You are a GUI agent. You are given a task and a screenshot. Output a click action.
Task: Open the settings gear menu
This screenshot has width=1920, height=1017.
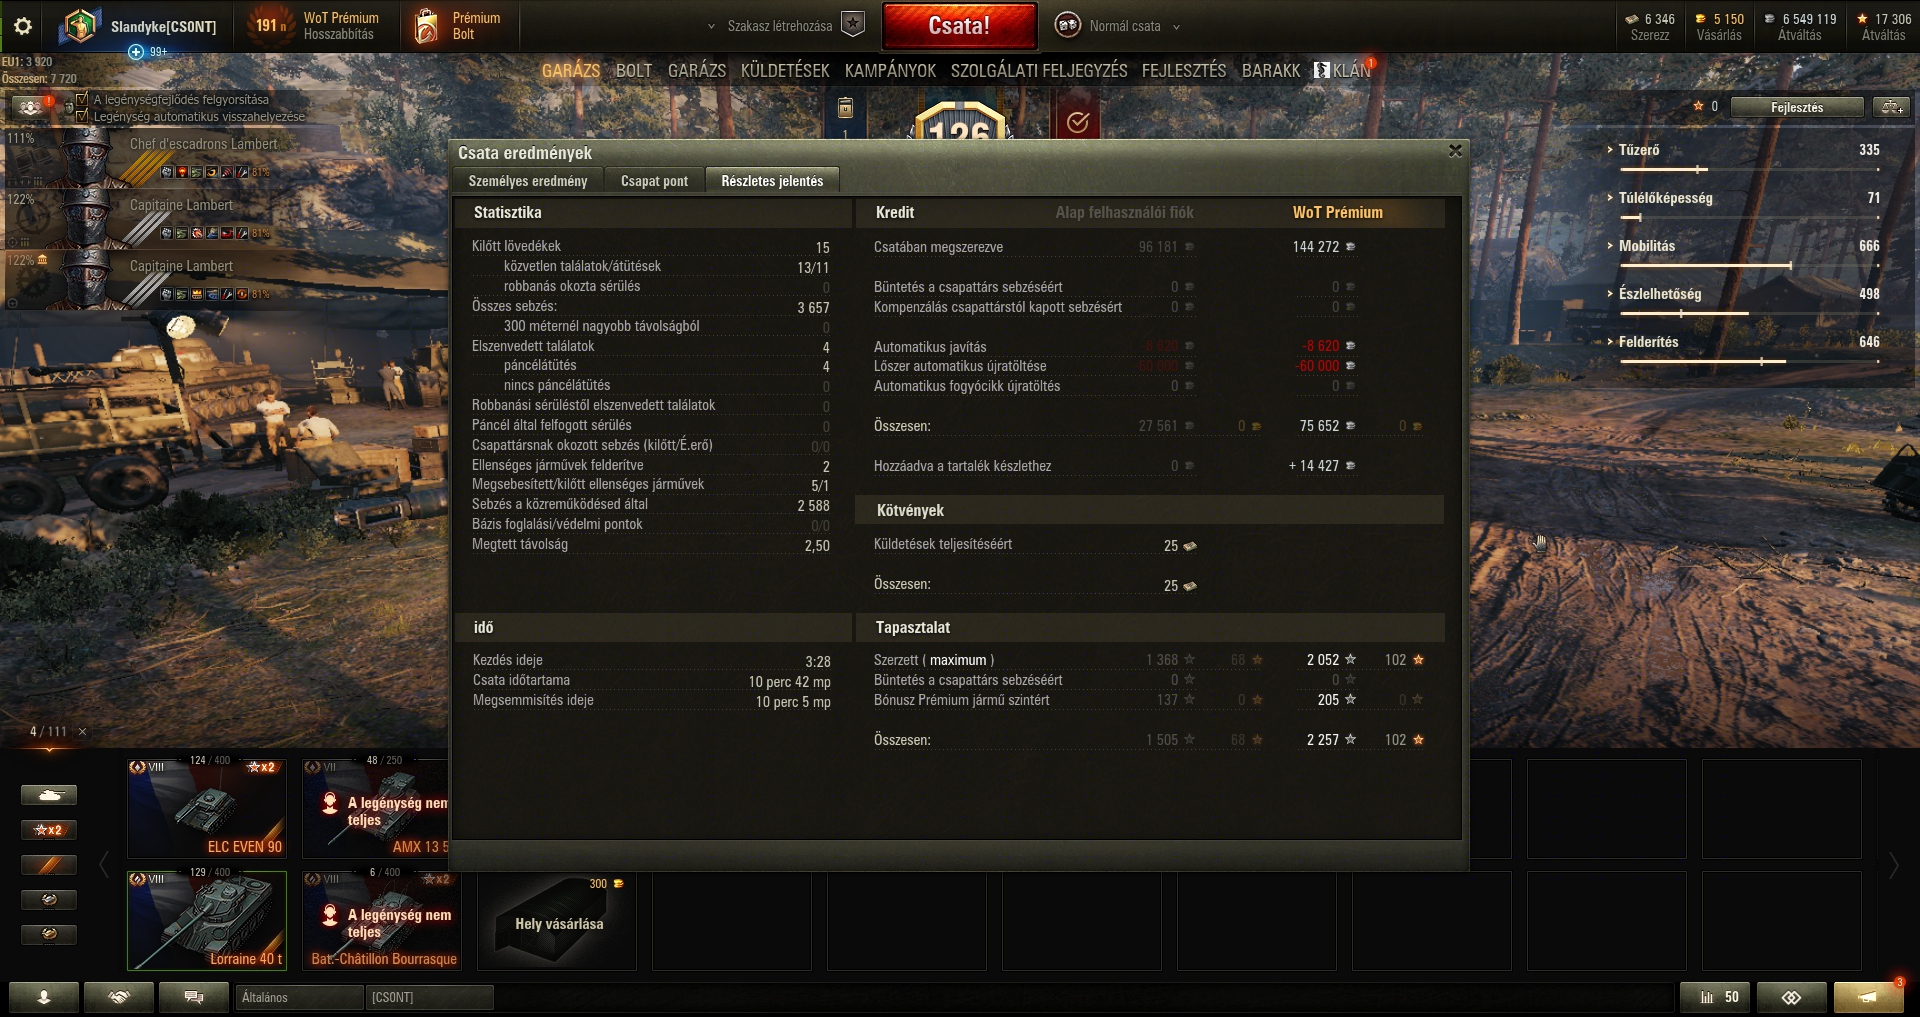pyautogui.click(x=23, y=26)
